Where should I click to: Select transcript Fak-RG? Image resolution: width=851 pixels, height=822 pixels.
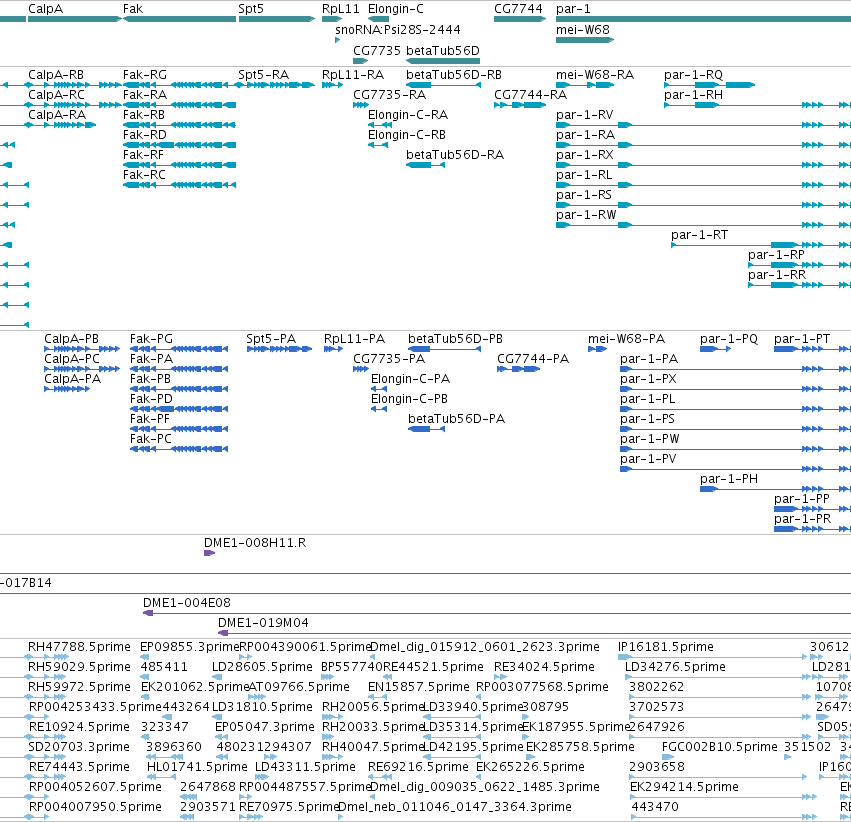tap(180, 85)
